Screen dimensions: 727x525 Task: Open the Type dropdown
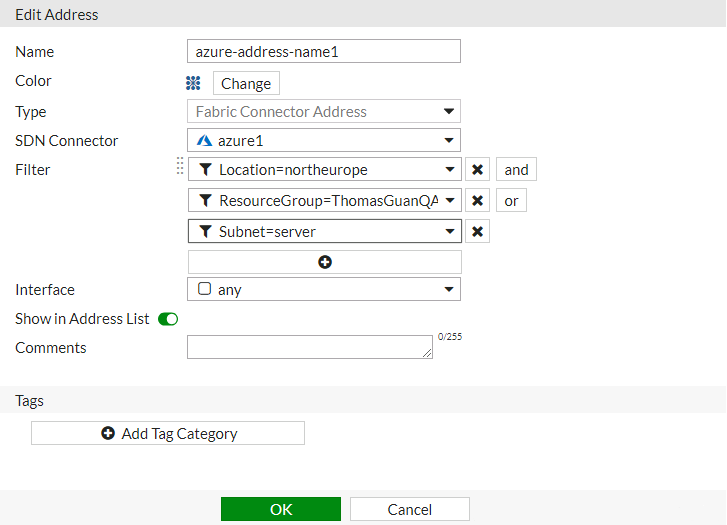[449, 112]
